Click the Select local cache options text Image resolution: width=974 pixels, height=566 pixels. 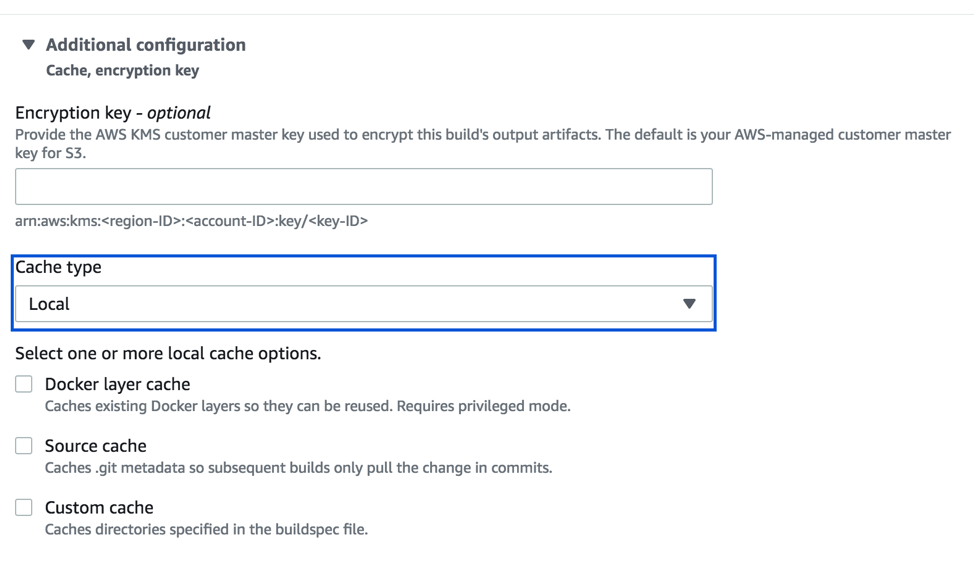[x=168, y=354]
